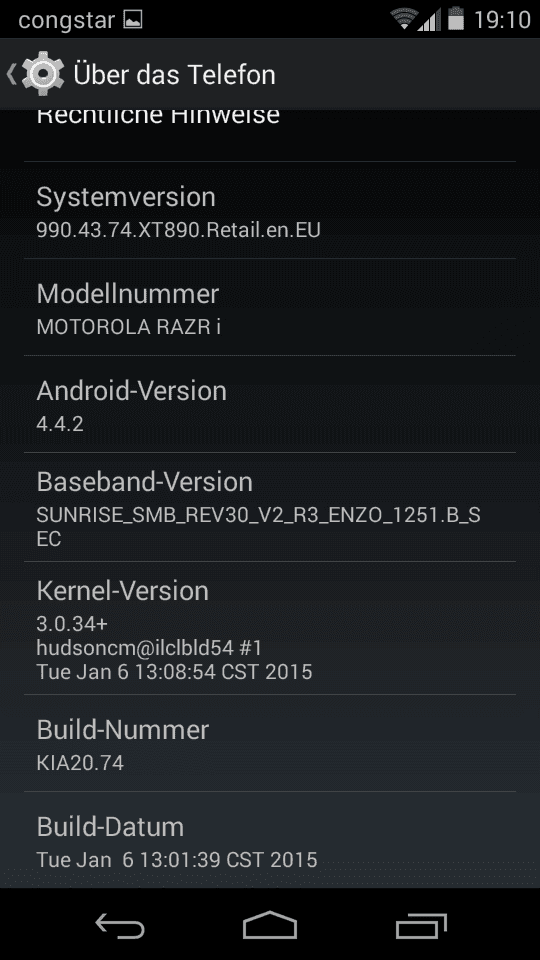Tap the Build-Nummer KIA20.74 entry
The width and height of the screenshot is (540, 960).
click(x=270, y=743)
